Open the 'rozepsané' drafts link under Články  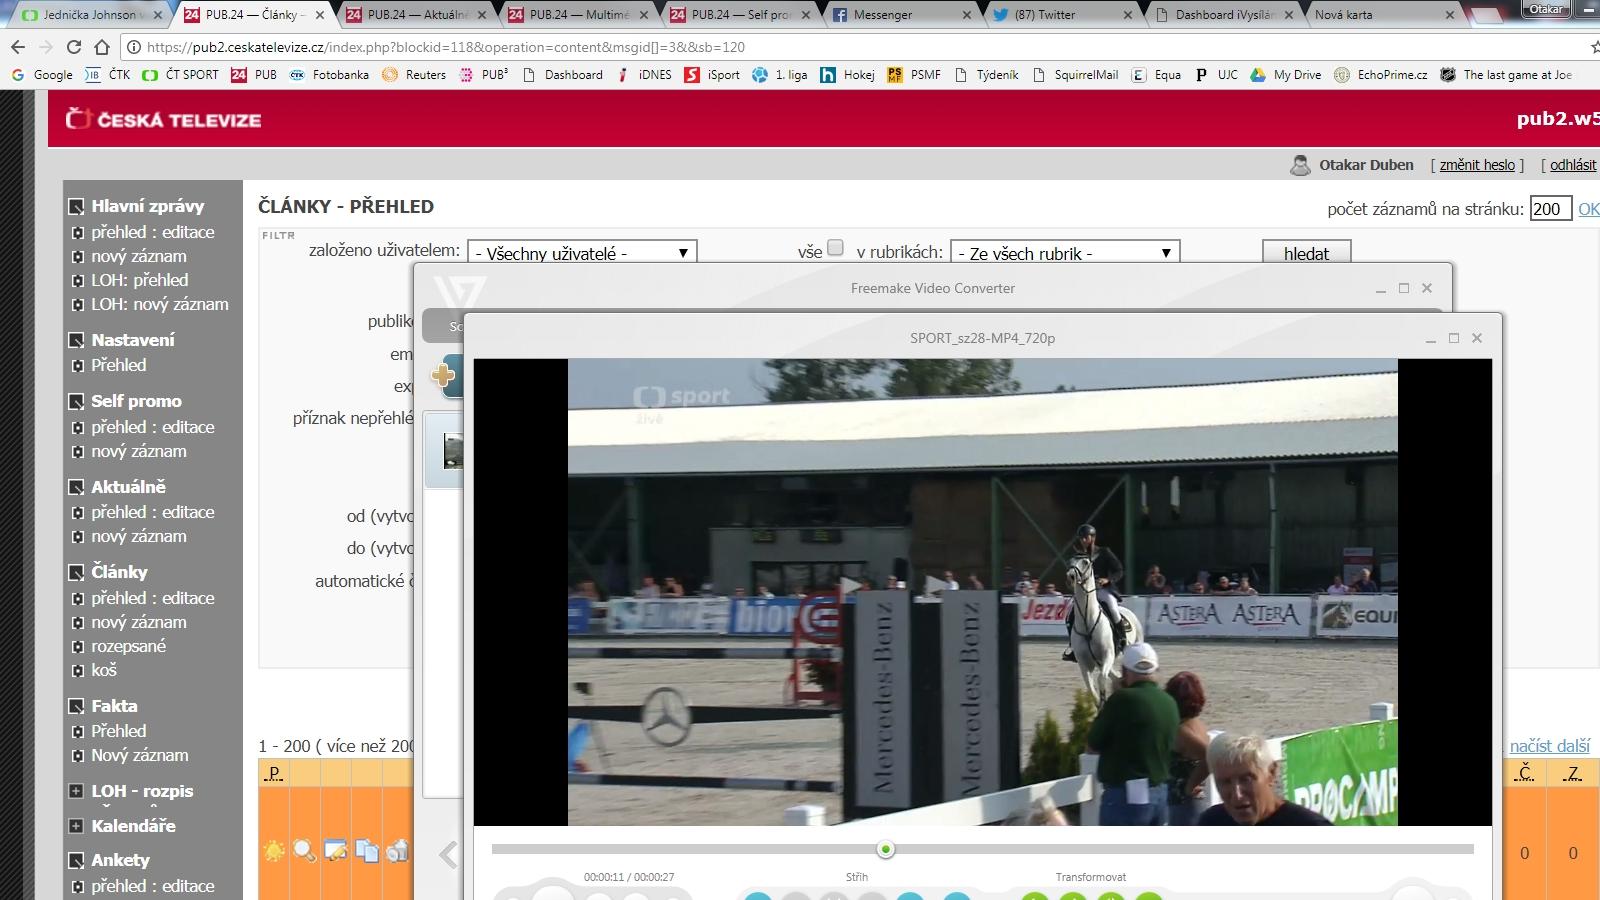click(129, 646)
